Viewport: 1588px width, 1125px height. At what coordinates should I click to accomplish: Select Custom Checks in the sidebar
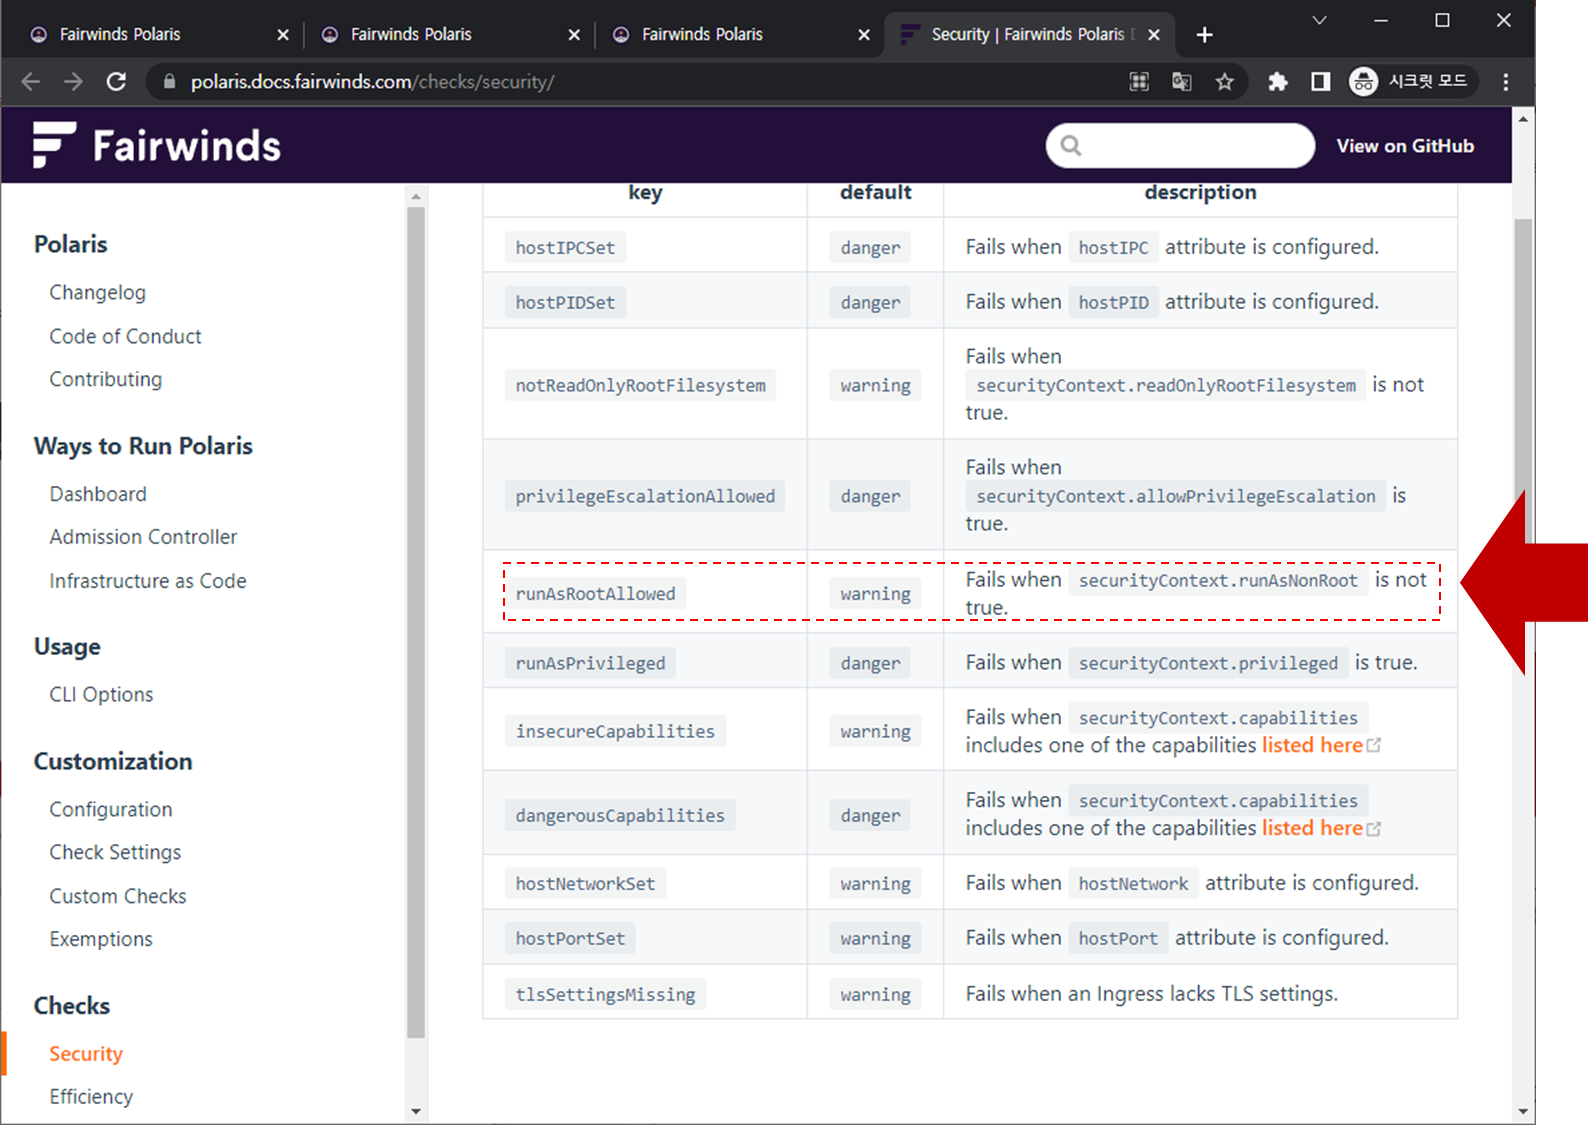pyautogui.click(x=118, y=896)
